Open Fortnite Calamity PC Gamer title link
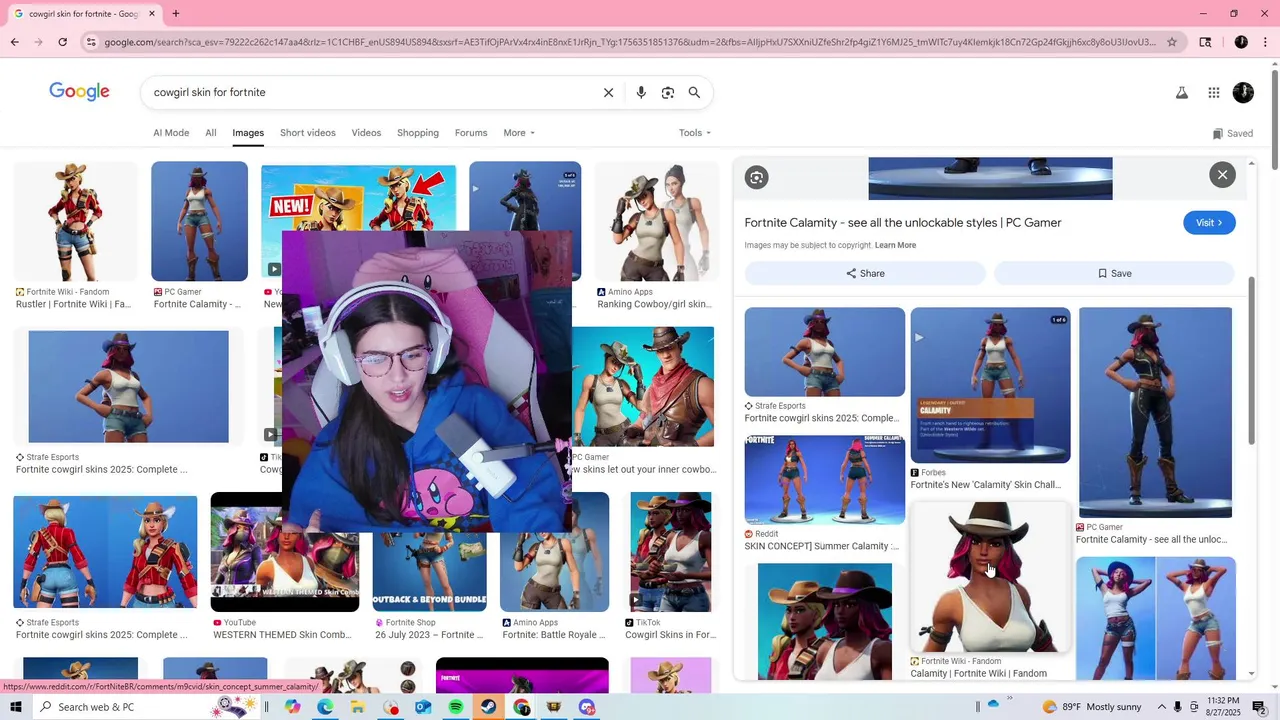This screenshot has width=1280, height=720. click(903, 223)
